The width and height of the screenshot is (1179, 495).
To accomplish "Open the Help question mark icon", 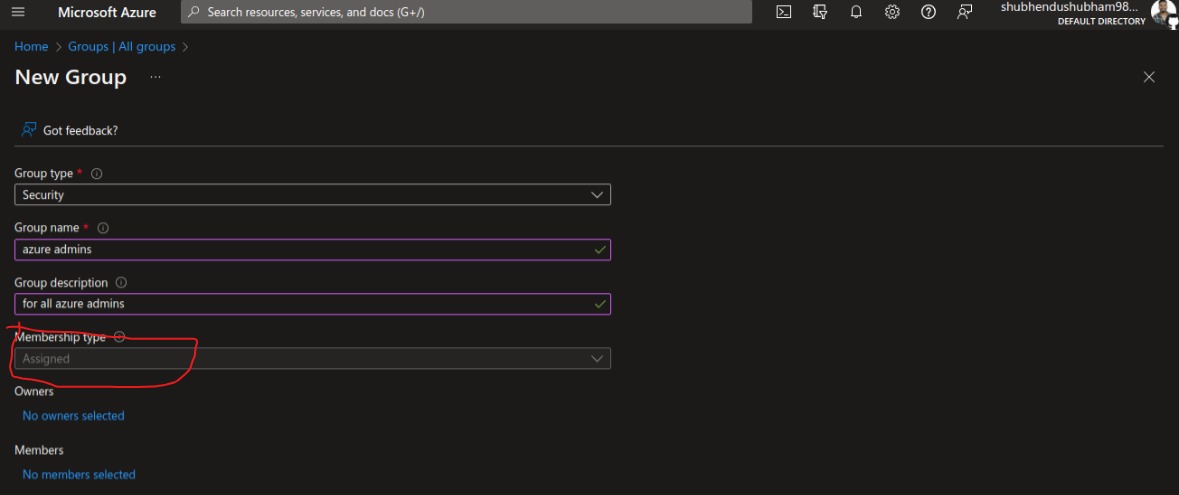I will point(928,12).
